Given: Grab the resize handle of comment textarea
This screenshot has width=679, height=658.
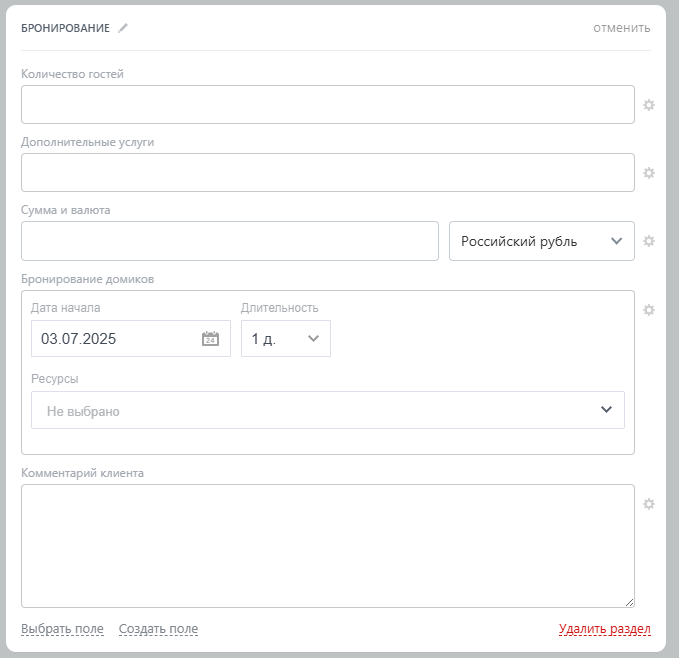Looking at the screenshot, I should (x=630, y=603).
